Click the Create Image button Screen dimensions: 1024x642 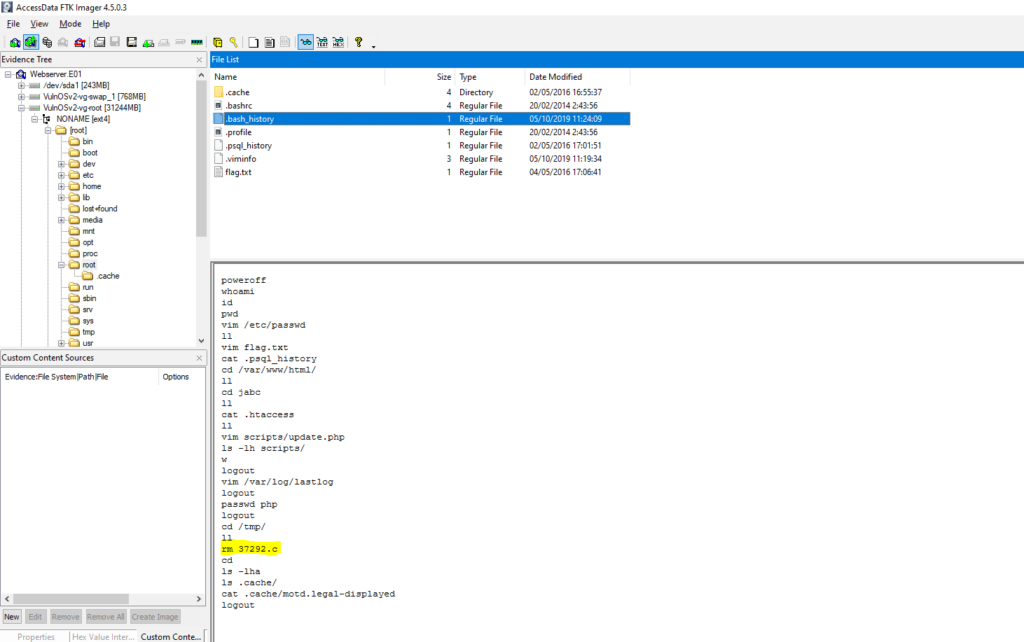tap(155, 616)
